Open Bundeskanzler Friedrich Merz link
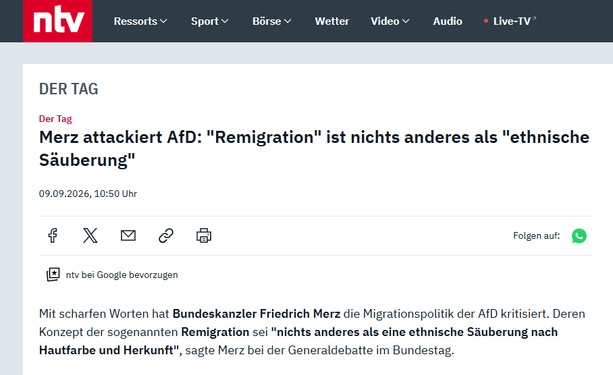The width and height of the screenshot is (613, 375). click(256, 314)
